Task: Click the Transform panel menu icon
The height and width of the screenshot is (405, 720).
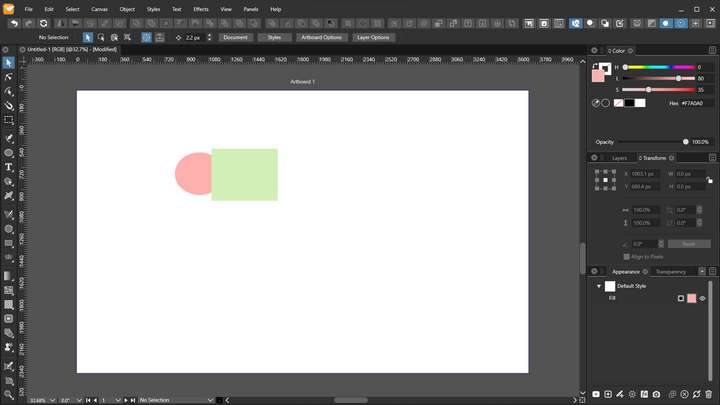Action: coord(712,158)
